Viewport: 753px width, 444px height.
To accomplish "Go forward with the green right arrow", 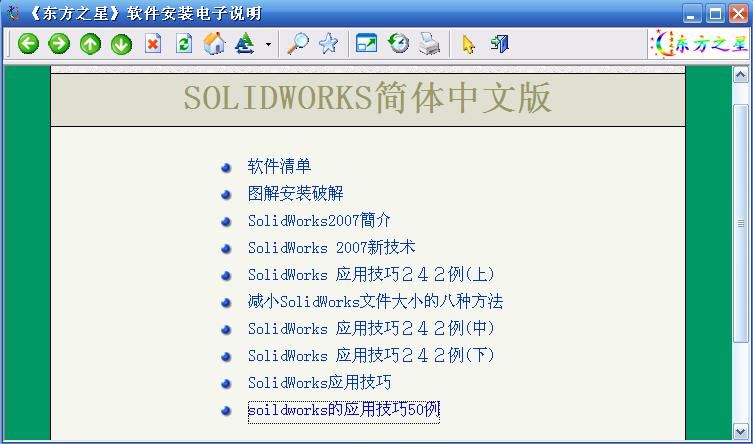I will point(59,44).
